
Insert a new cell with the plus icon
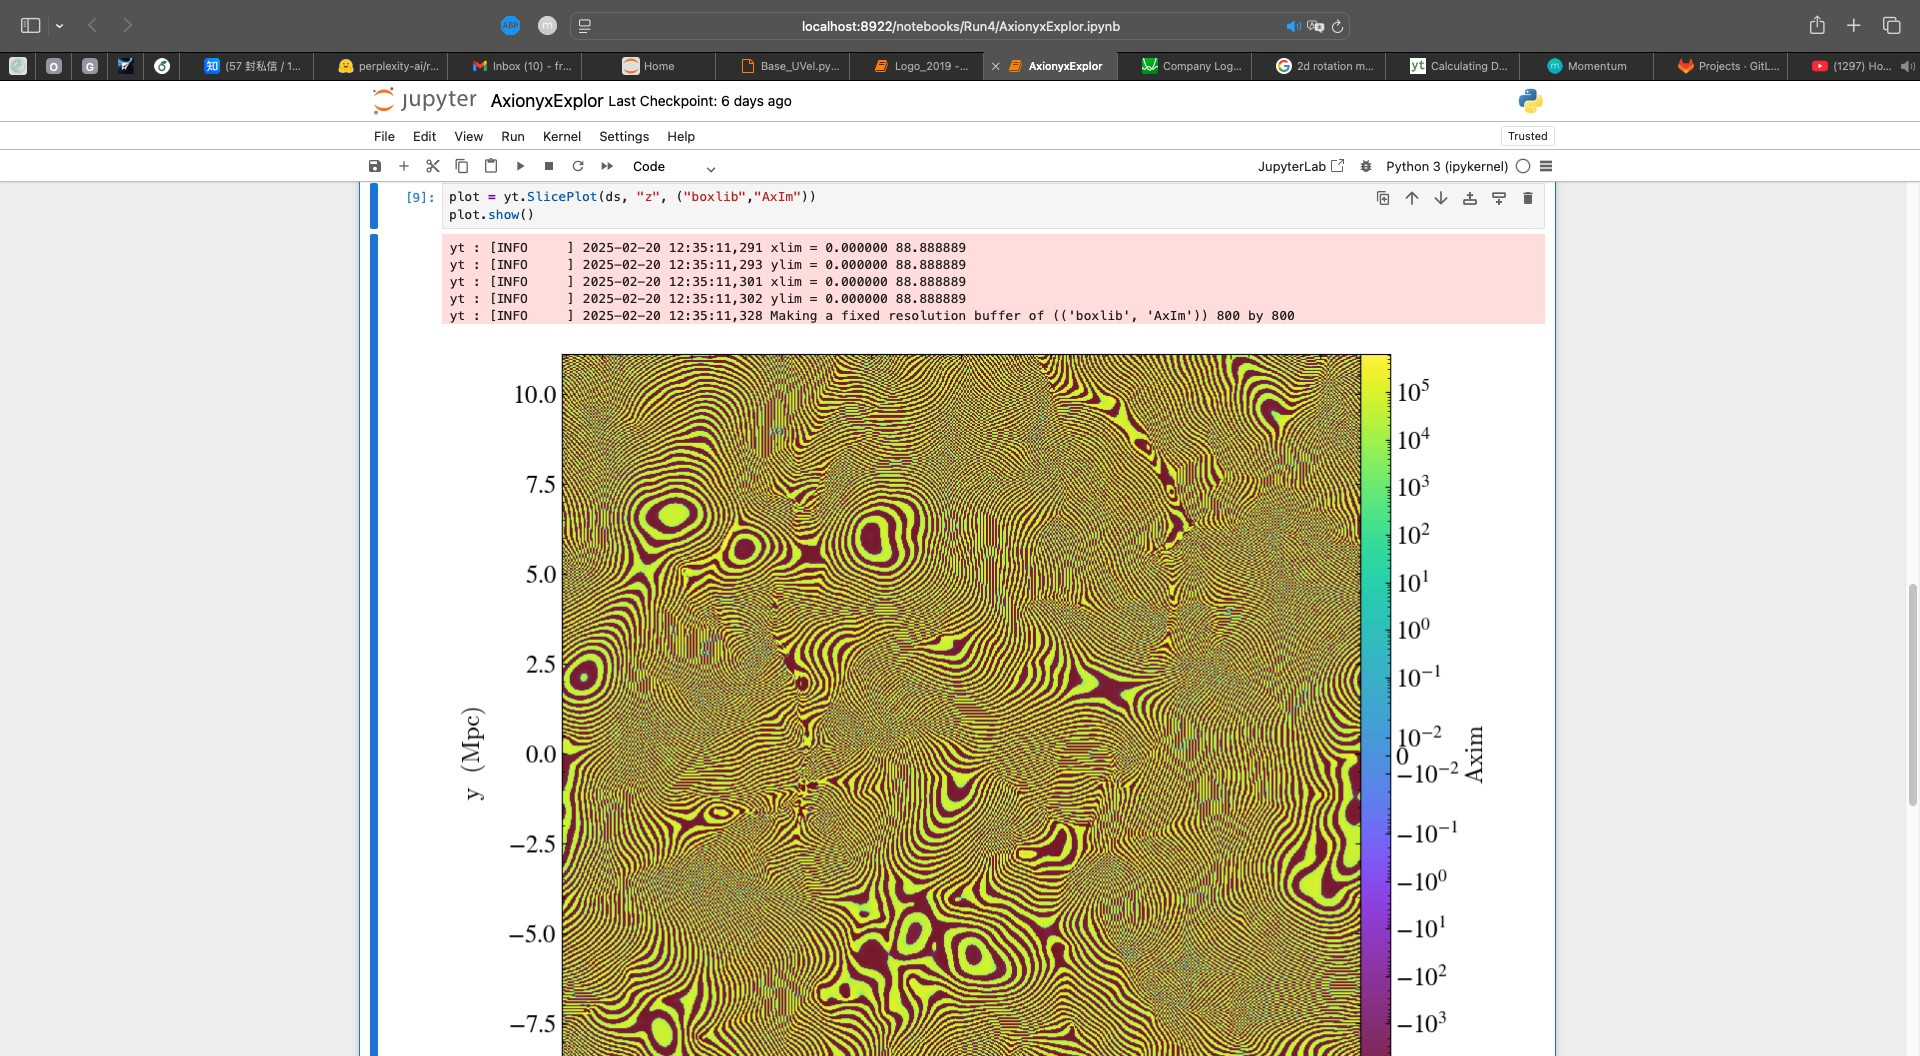[x=404, y=166]
